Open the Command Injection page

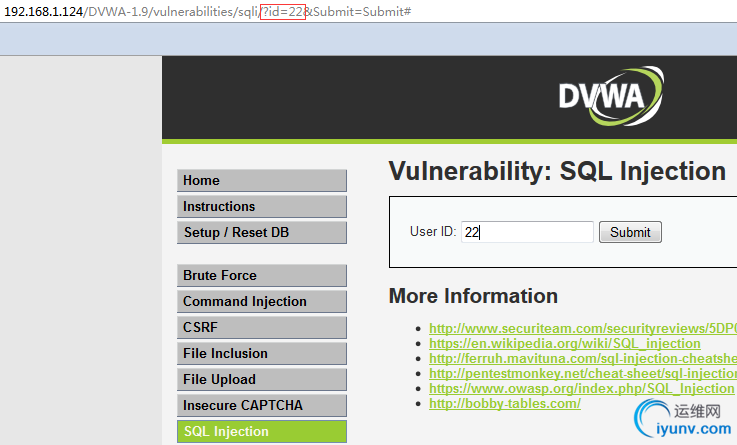[262, 301]
